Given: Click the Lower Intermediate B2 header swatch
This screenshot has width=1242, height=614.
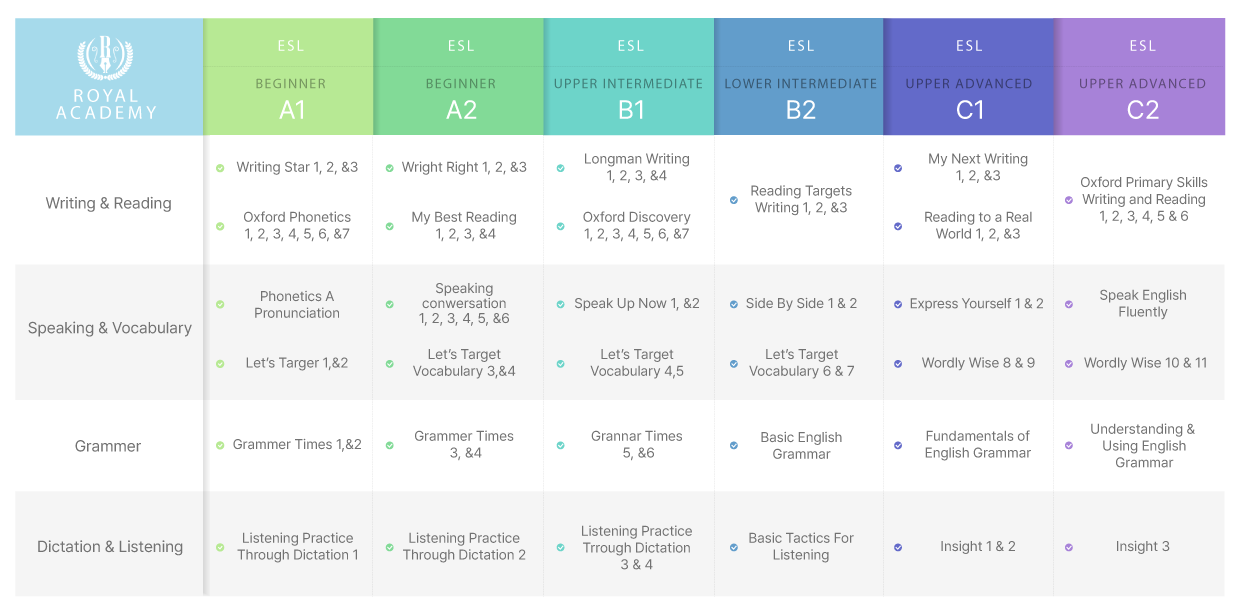Looking at the screenshot, I should click(799, 76).
